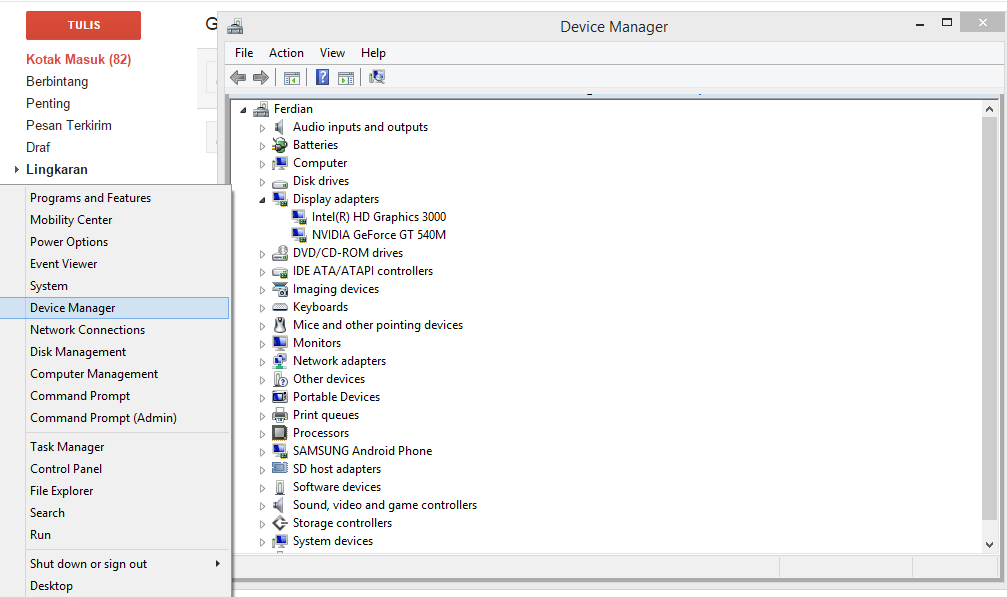1007x597 pixels.
Task: Click the blue Help question mark icon
Action: (322, 78)
